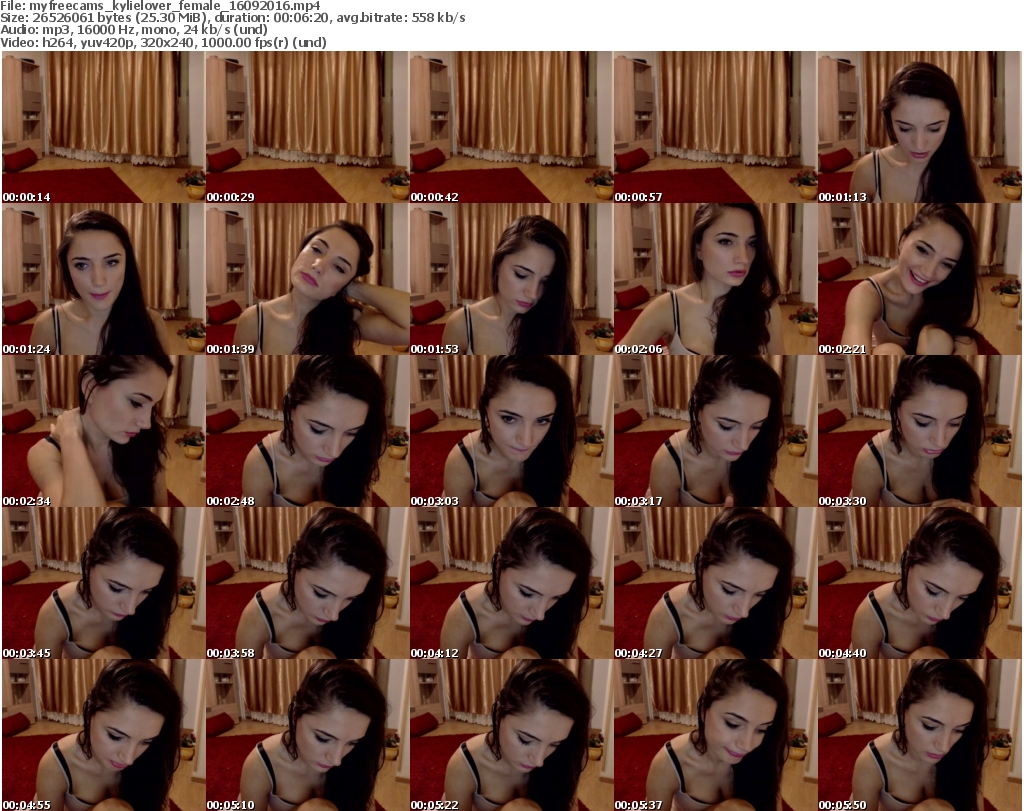Select the thumbnail at timestamp 00:04:55
This screenshot has width=1024, height=811.
[x=102, y=735]
